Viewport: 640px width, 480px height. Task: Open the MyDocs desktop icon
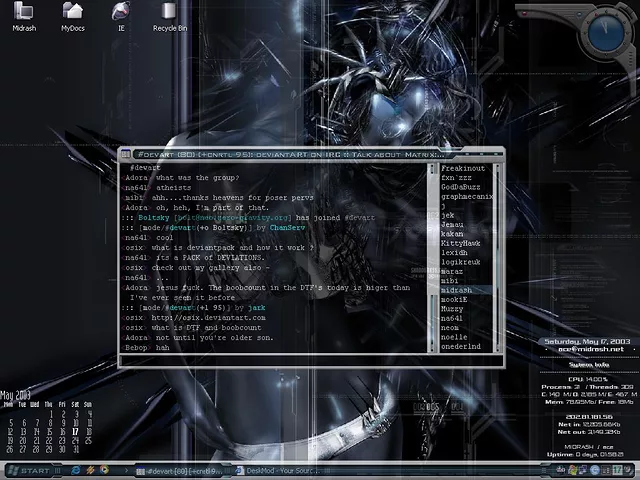73,16
